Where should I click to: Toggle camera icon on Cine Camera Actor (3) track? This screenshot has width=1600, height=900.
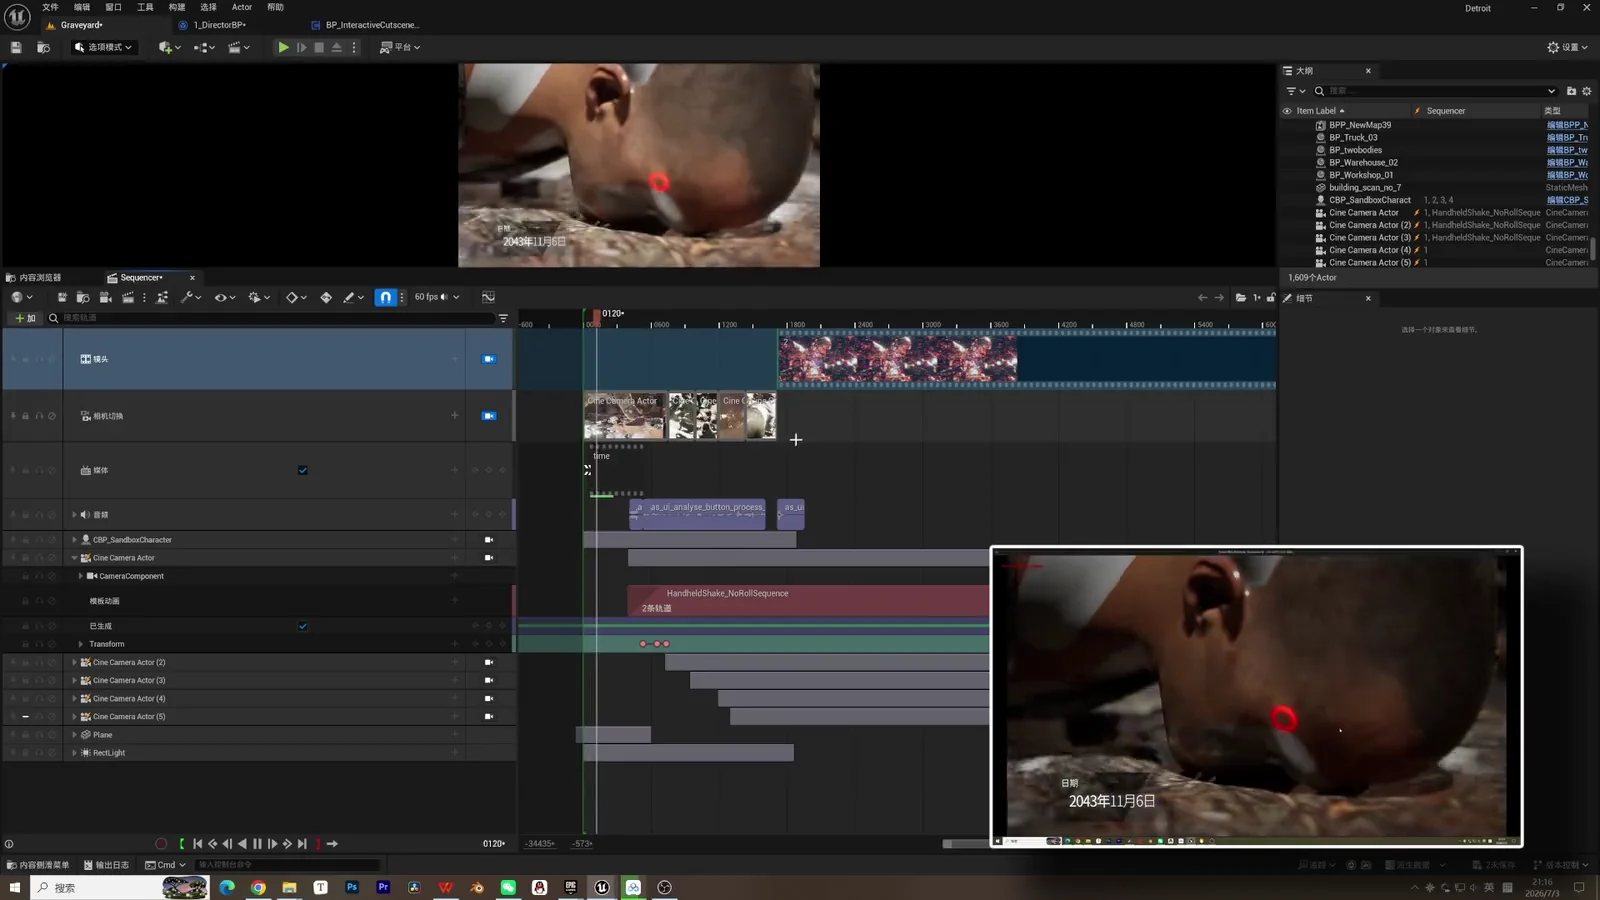(489, 680)
